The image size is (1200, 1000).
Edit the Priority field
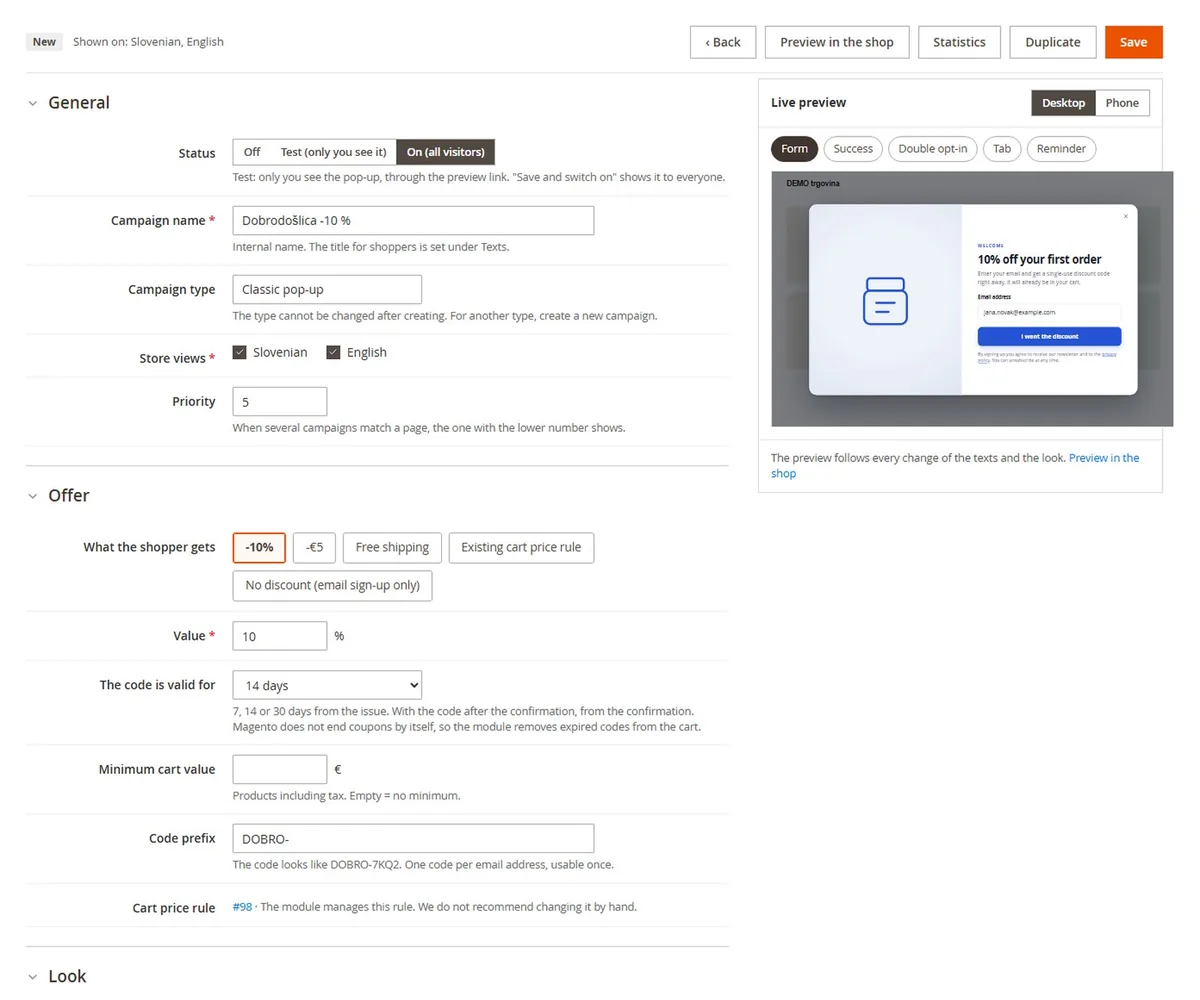(280, 402)
